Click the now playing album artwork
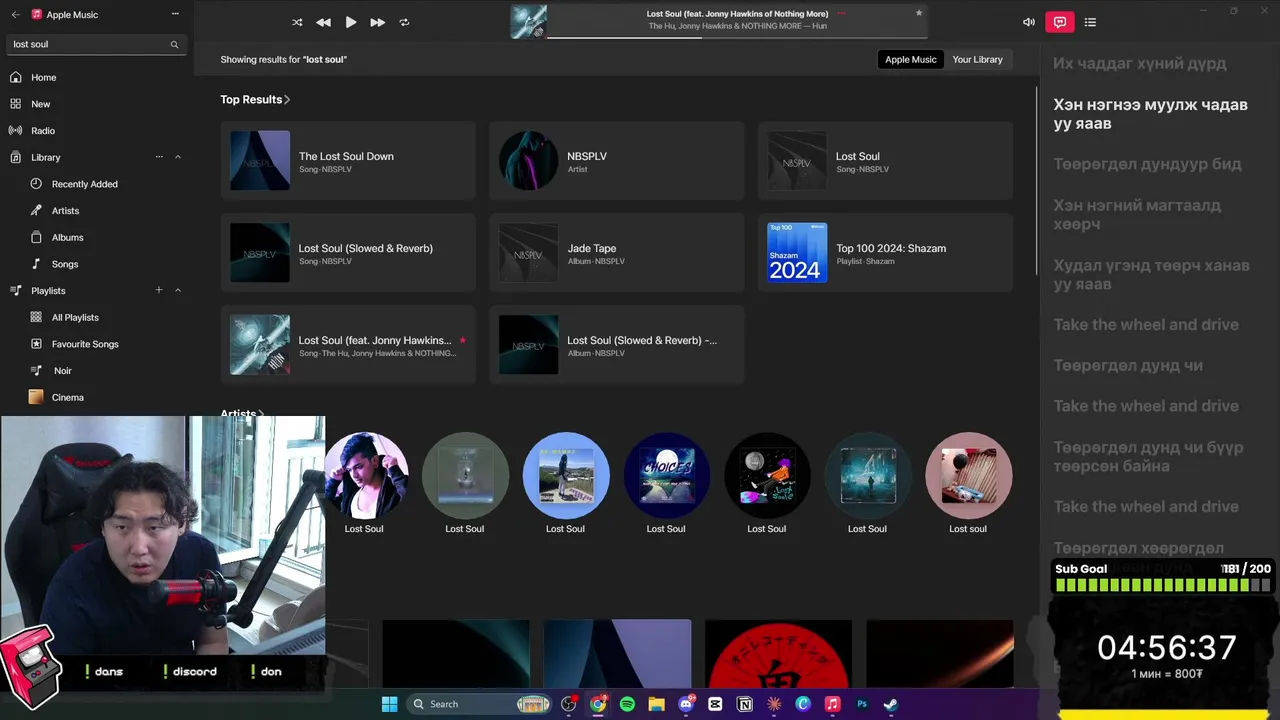This screenshot has height=720, width=1280. coord(529,22)
